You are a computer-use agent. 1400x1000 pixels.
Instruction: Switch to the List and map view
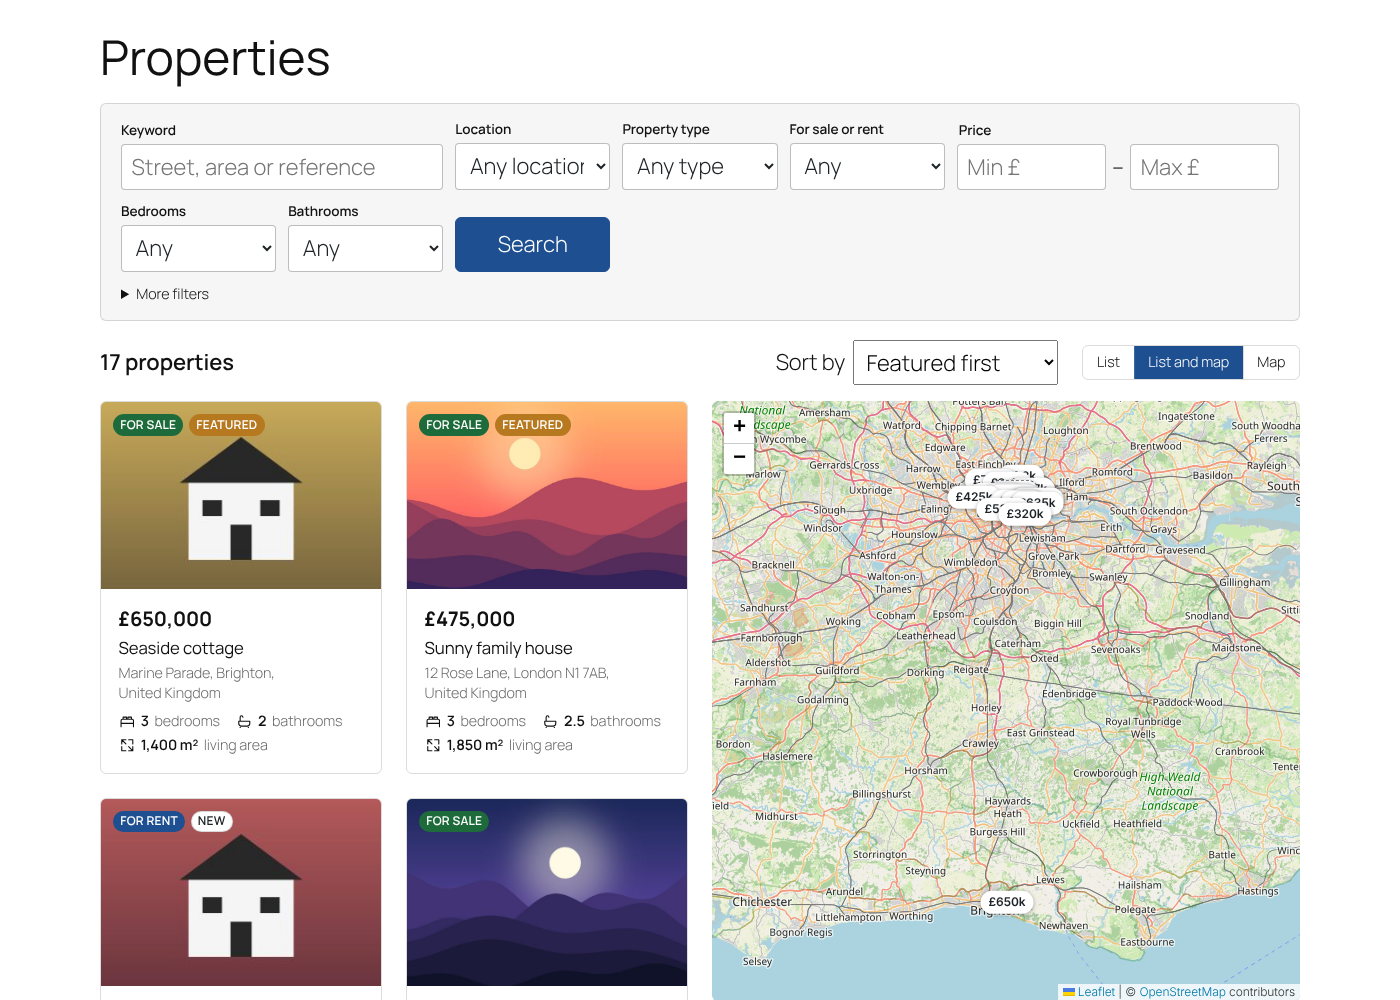point(1188,362)
